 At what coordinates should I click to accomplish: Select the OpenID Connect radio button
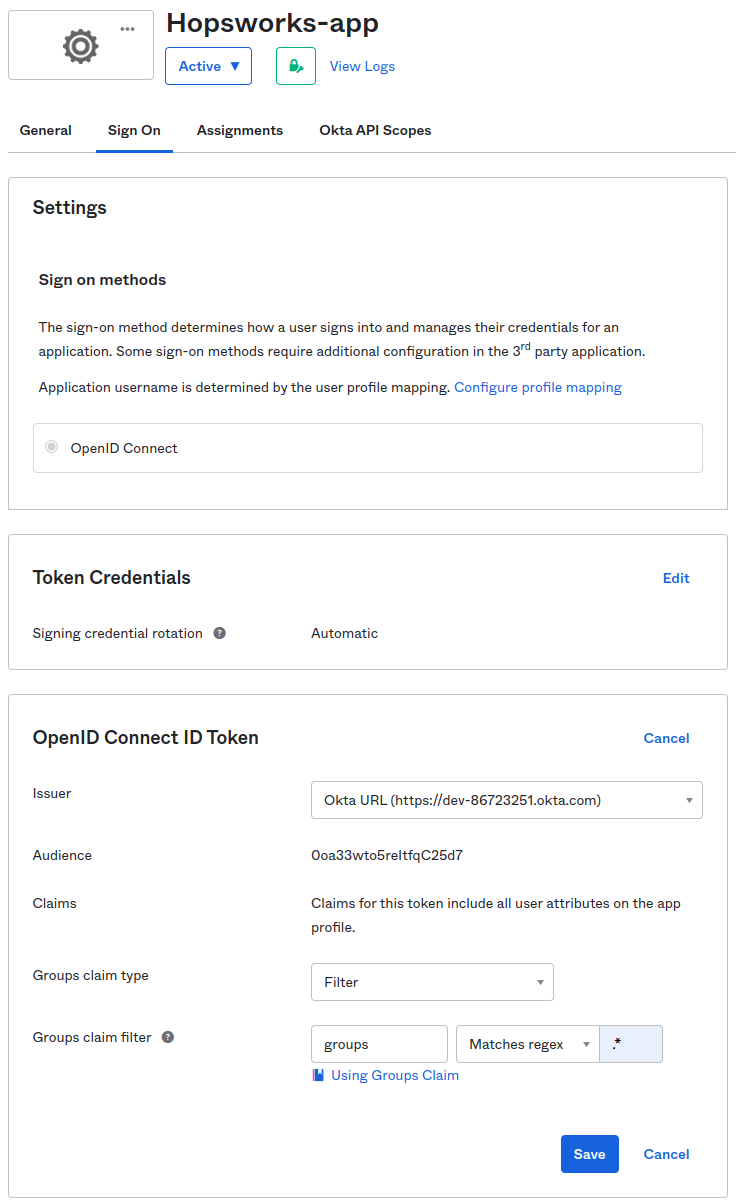52,447
